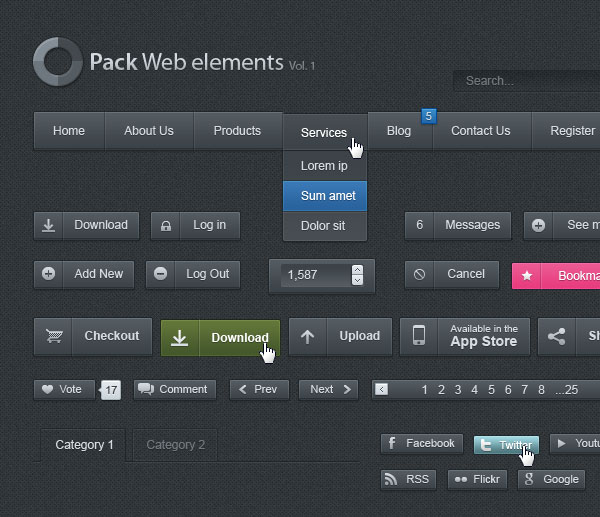Click the shopping cart icon beside Checkout
The image size is (600, 517).
tap(54, 336)
